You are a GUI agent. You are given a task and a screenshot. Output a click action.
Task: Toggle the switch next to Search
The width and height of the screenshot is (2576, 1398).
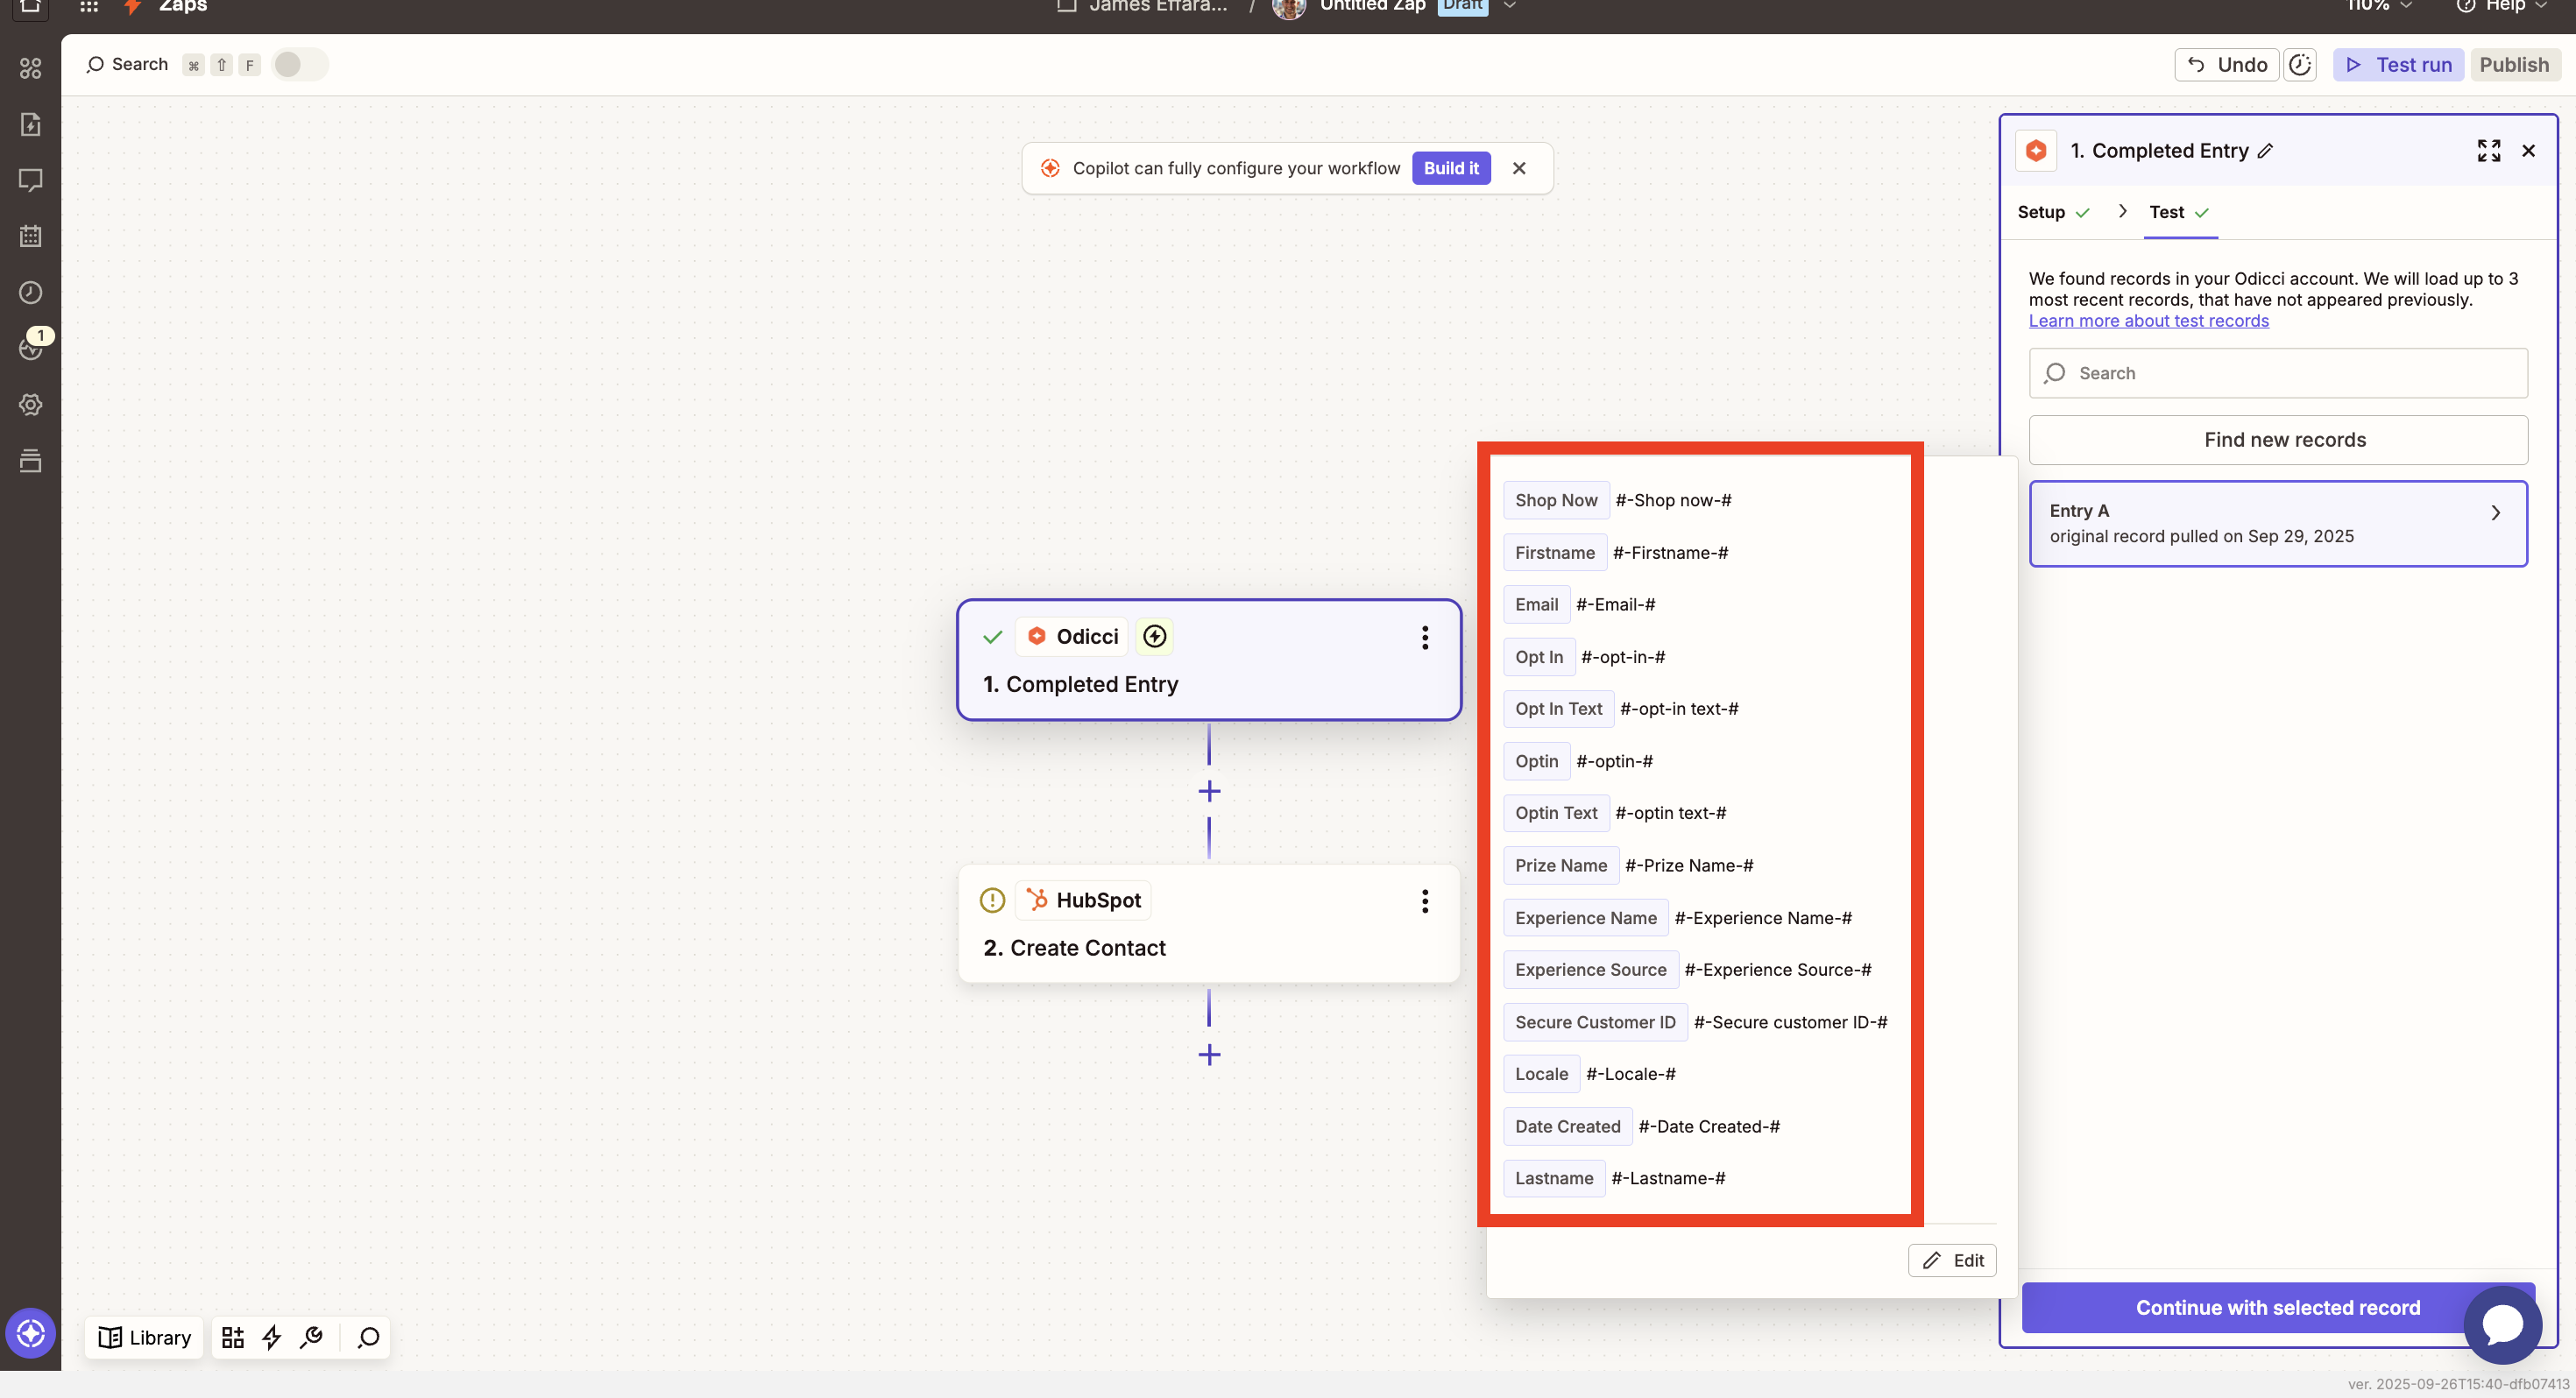tap(298, 65)
